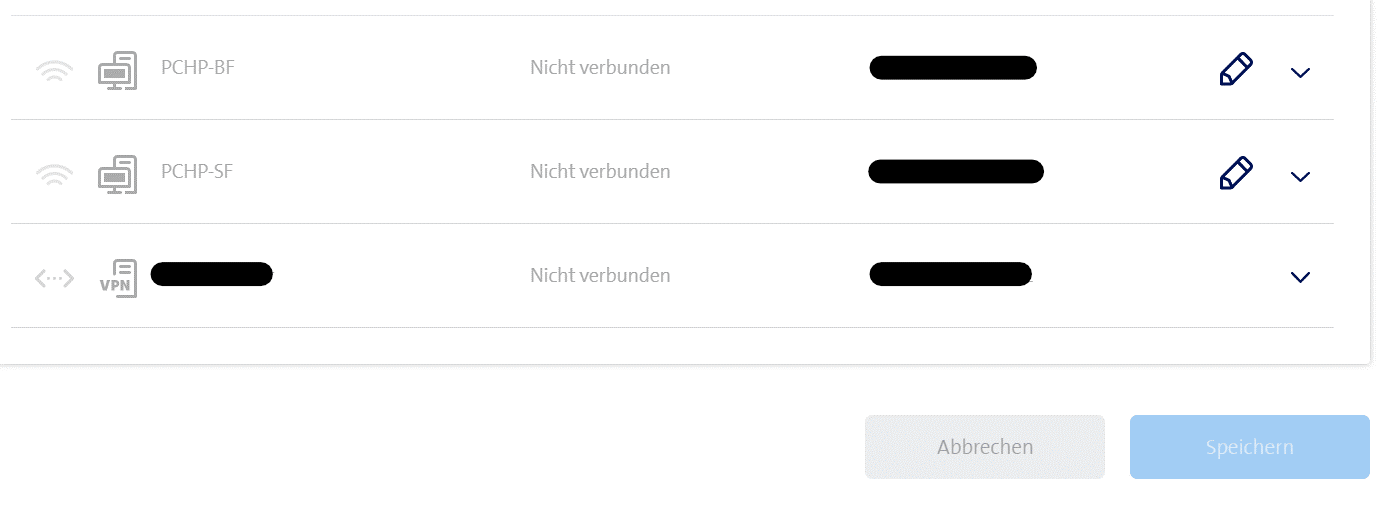Click the VPN tunnel arrows connection icon
1383x523 pixels.
(x=54, y=279)
